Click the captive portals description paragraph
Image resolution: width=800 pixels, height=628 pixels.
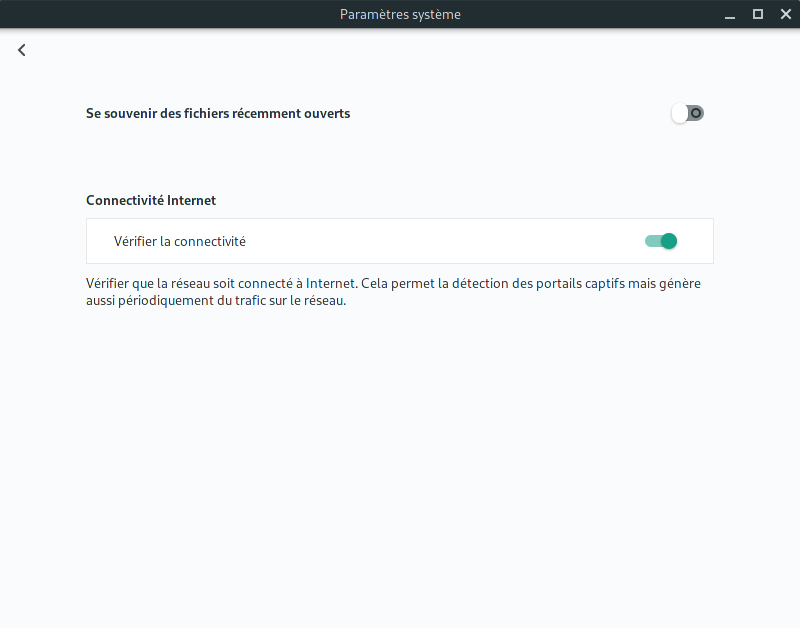click(x=393, y=292)
